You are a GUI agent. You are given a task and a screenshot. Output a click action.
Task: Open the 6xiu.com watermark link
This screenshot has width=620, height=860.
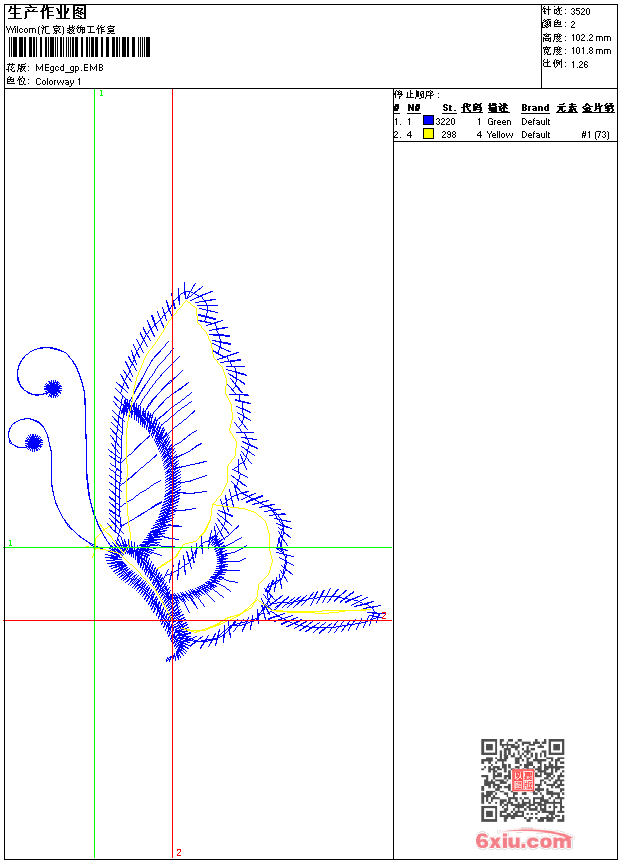(x=523, y=841)
